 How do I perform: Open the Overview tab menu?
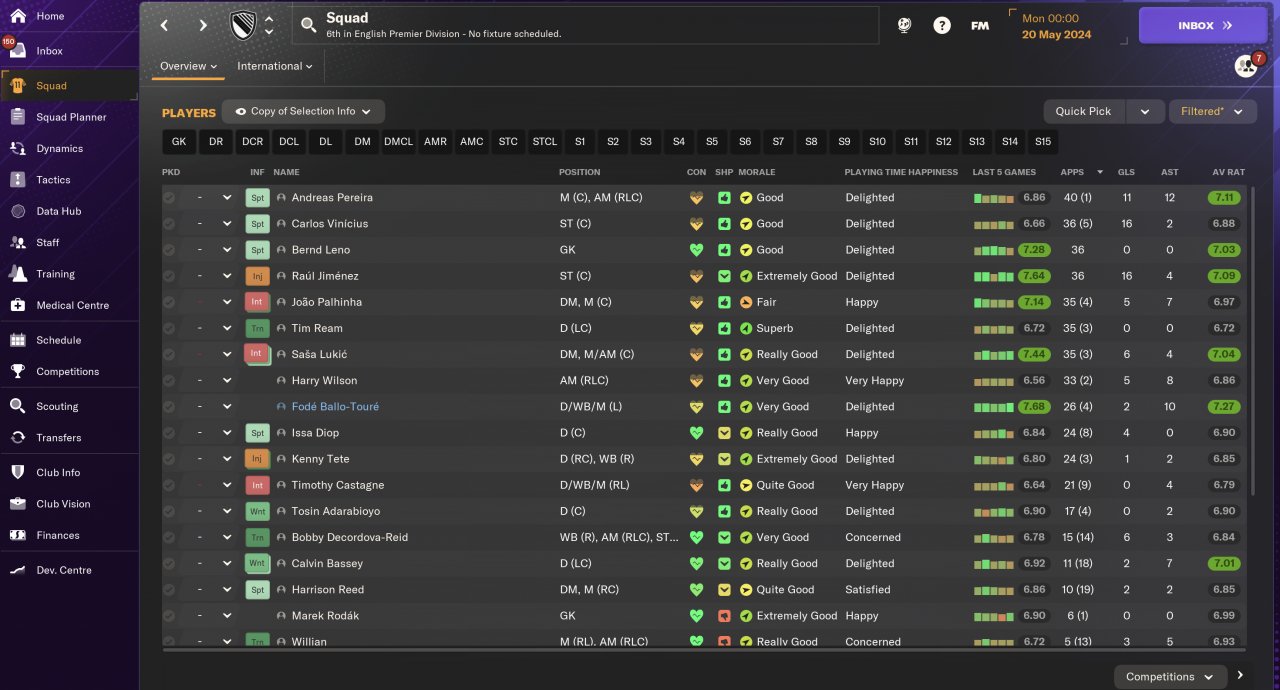click(189, 66)
